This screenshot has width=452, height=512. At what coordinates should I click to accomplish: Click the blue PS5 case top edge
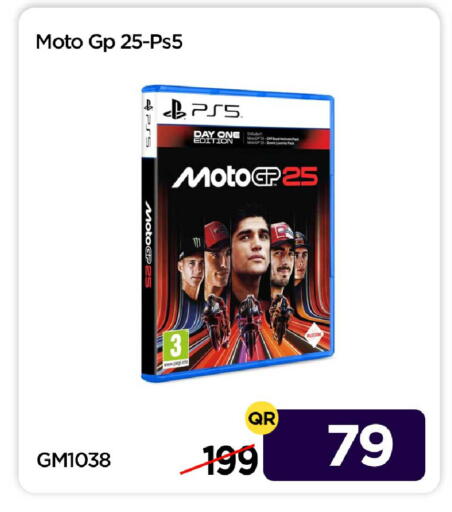tap(237, 92)
